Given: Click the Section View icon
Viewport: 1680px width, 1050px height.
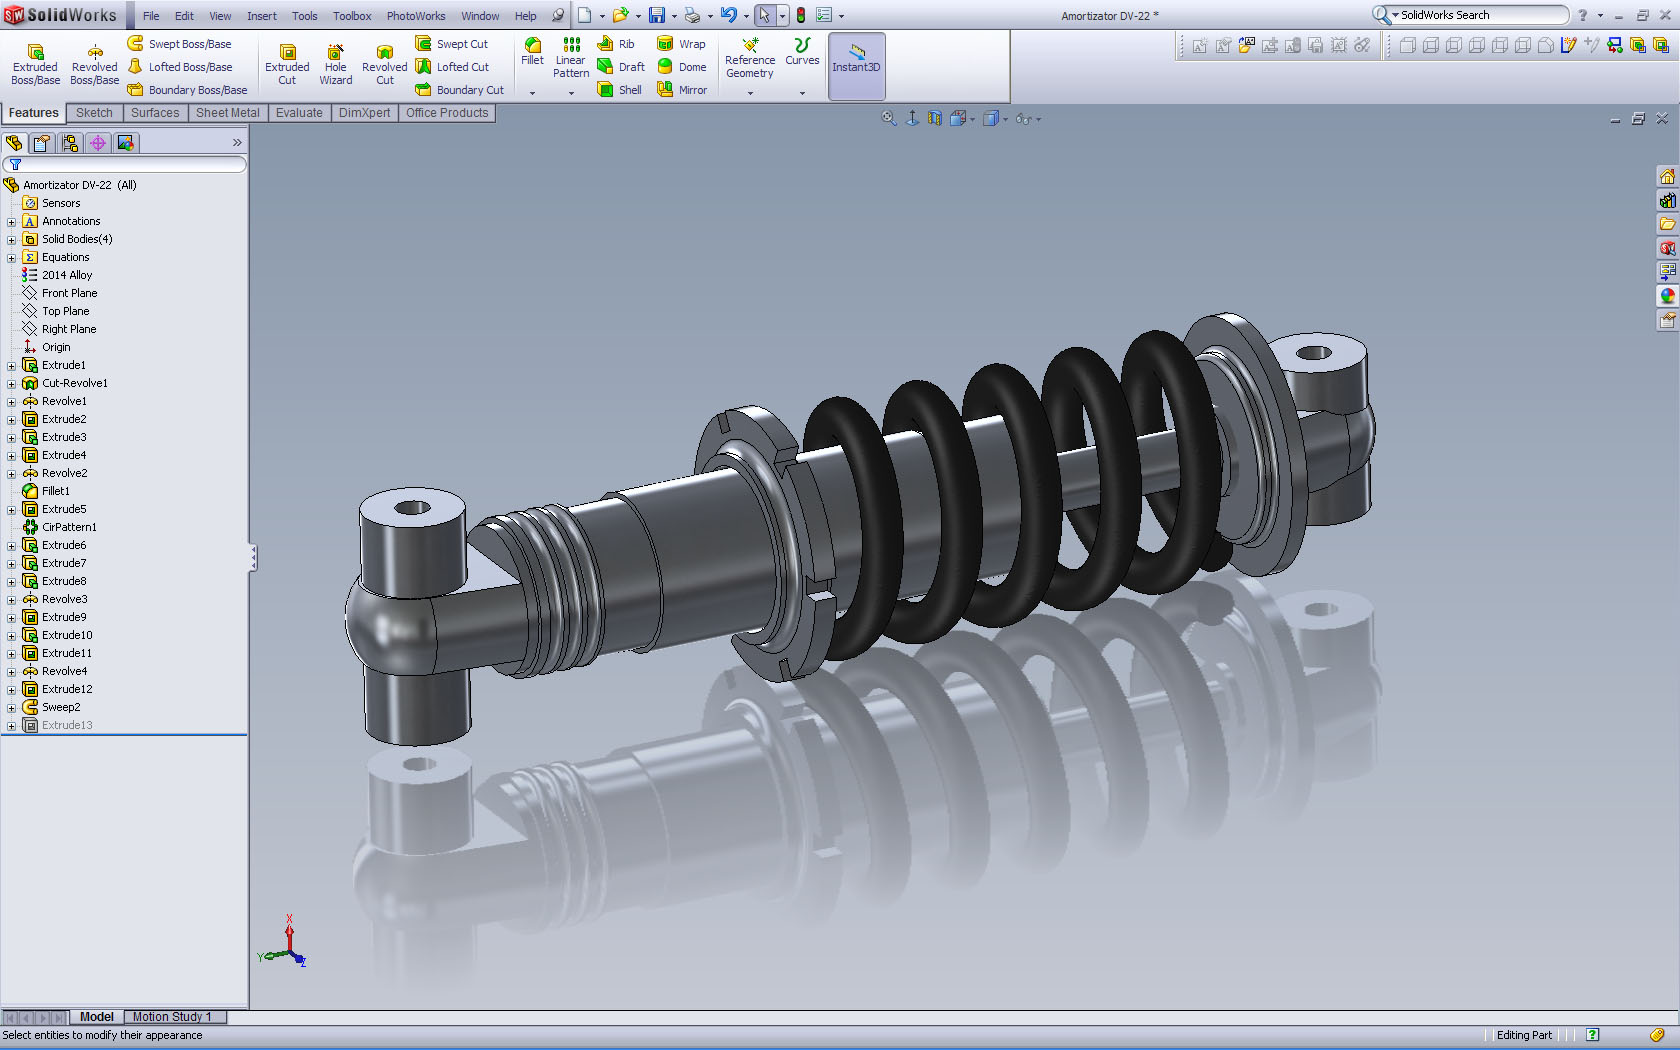Looking at the screenshot, I should (935, 119).
